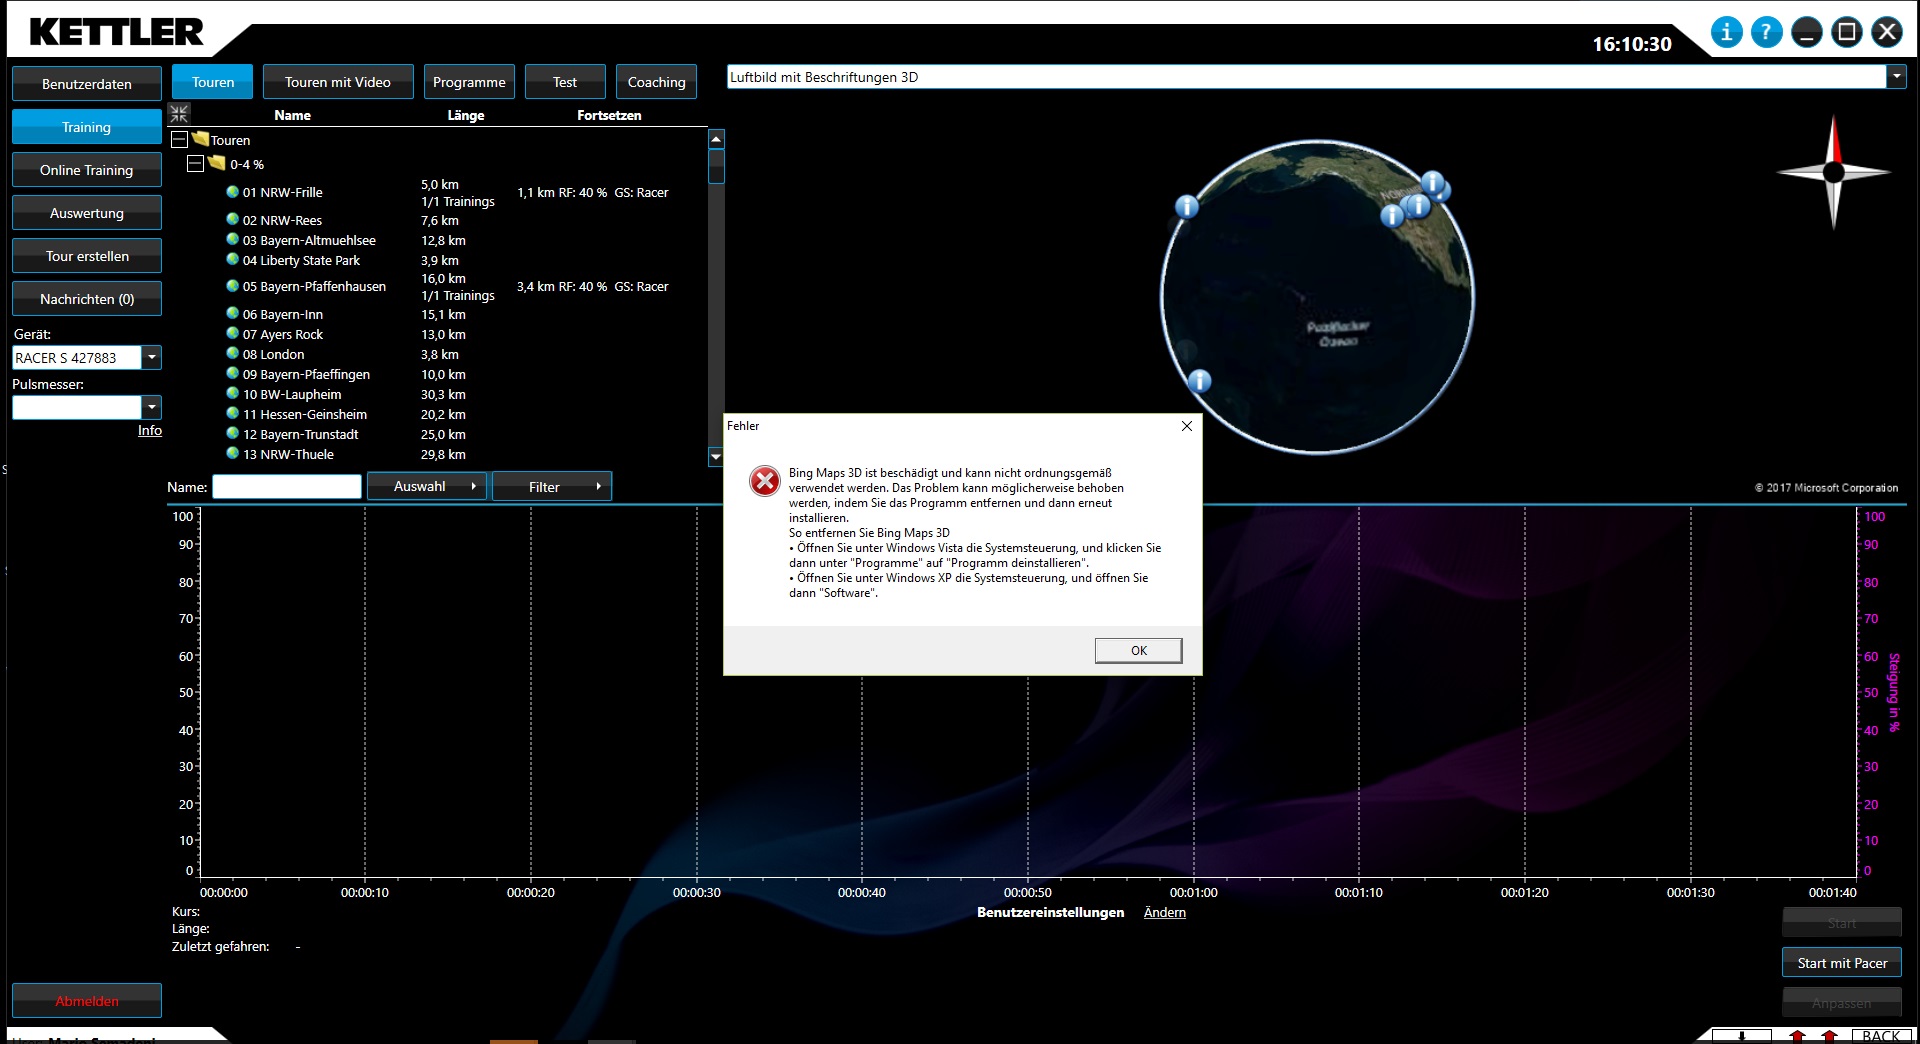Click the BACK button at the bottom right
This screenshot has width=1920, height=1044.
pos(1881,1036)
